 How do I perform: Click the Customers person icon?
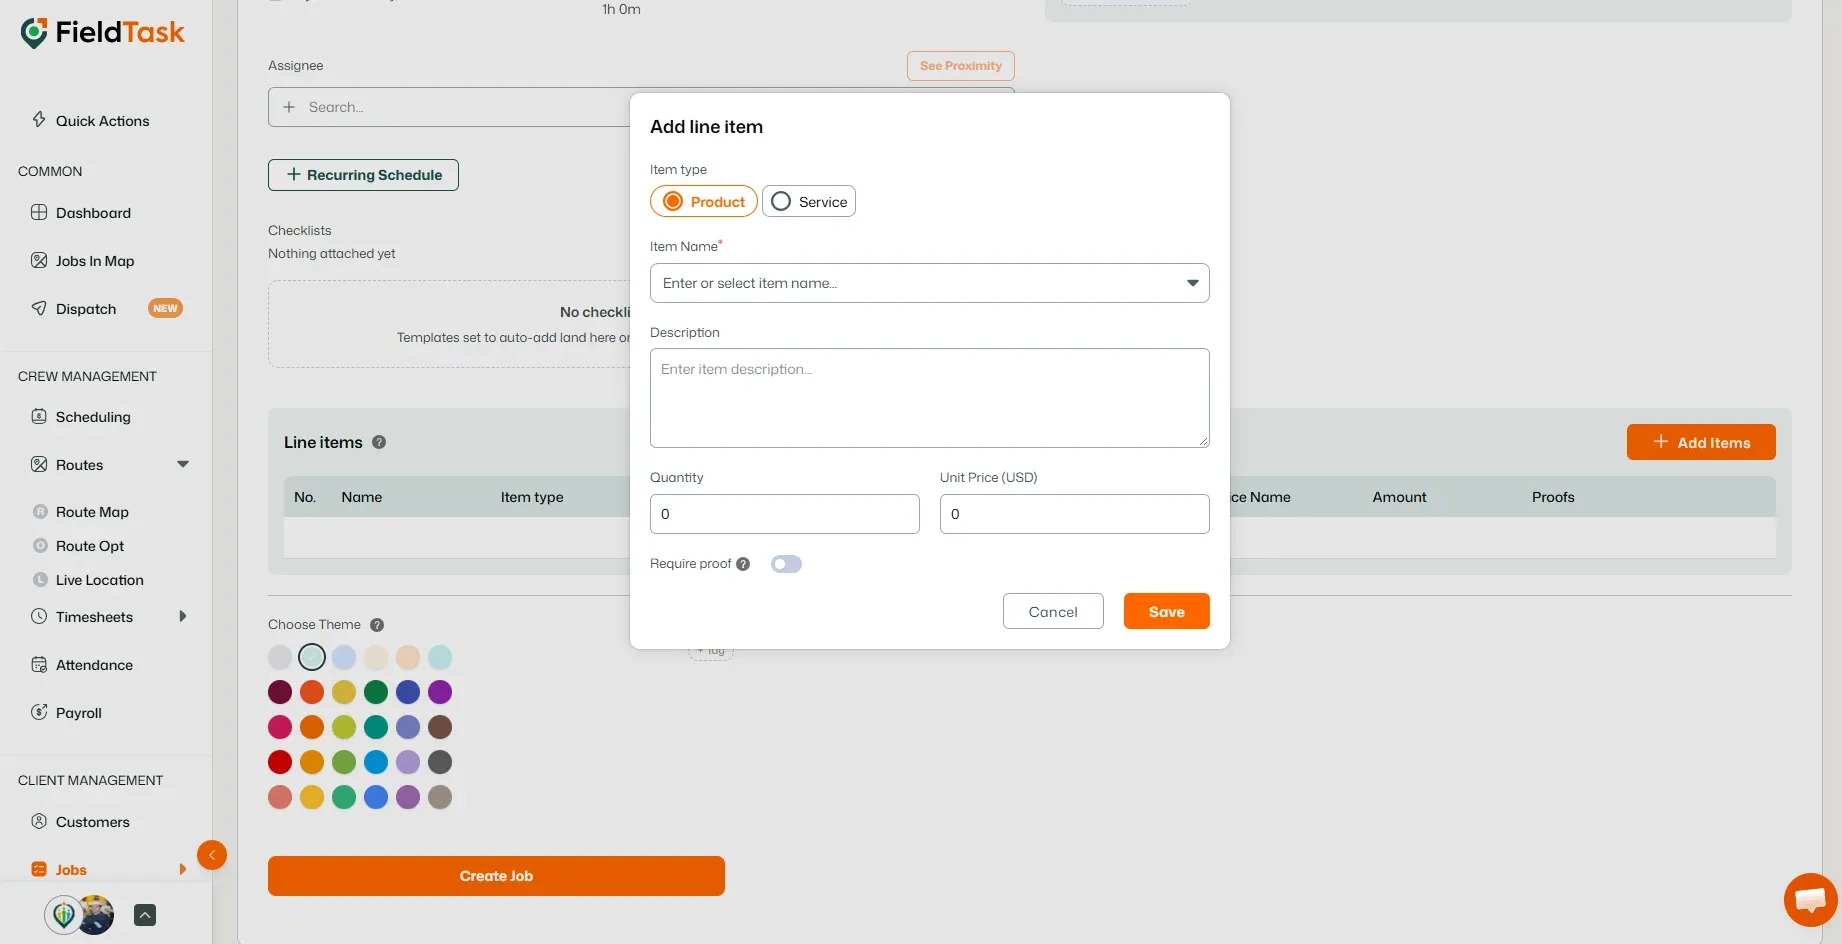[39, 821]
